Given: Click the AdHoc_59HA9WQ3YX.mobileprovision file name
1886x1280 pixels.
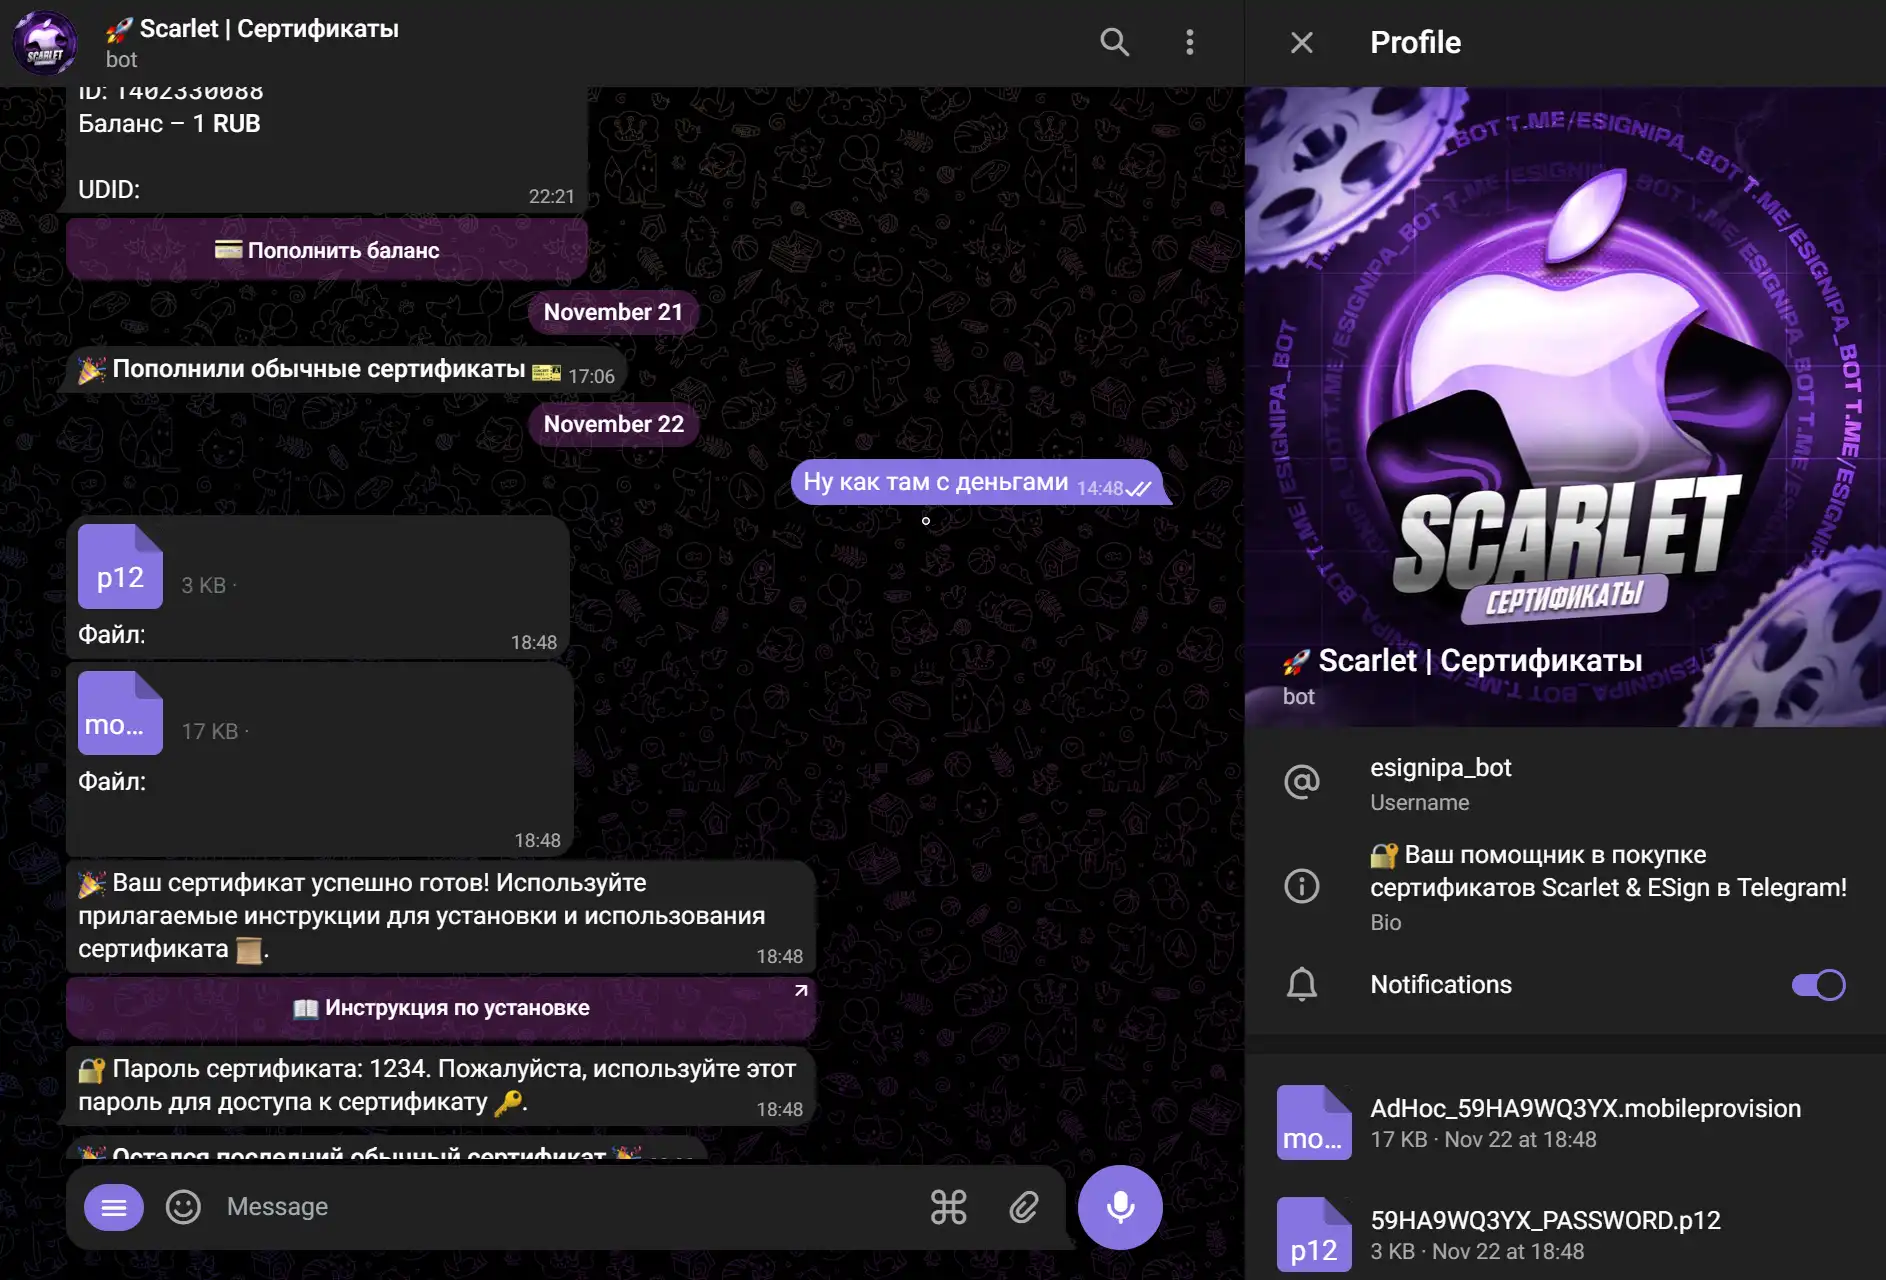Looking at the screenshot, I should 1585,1108.
